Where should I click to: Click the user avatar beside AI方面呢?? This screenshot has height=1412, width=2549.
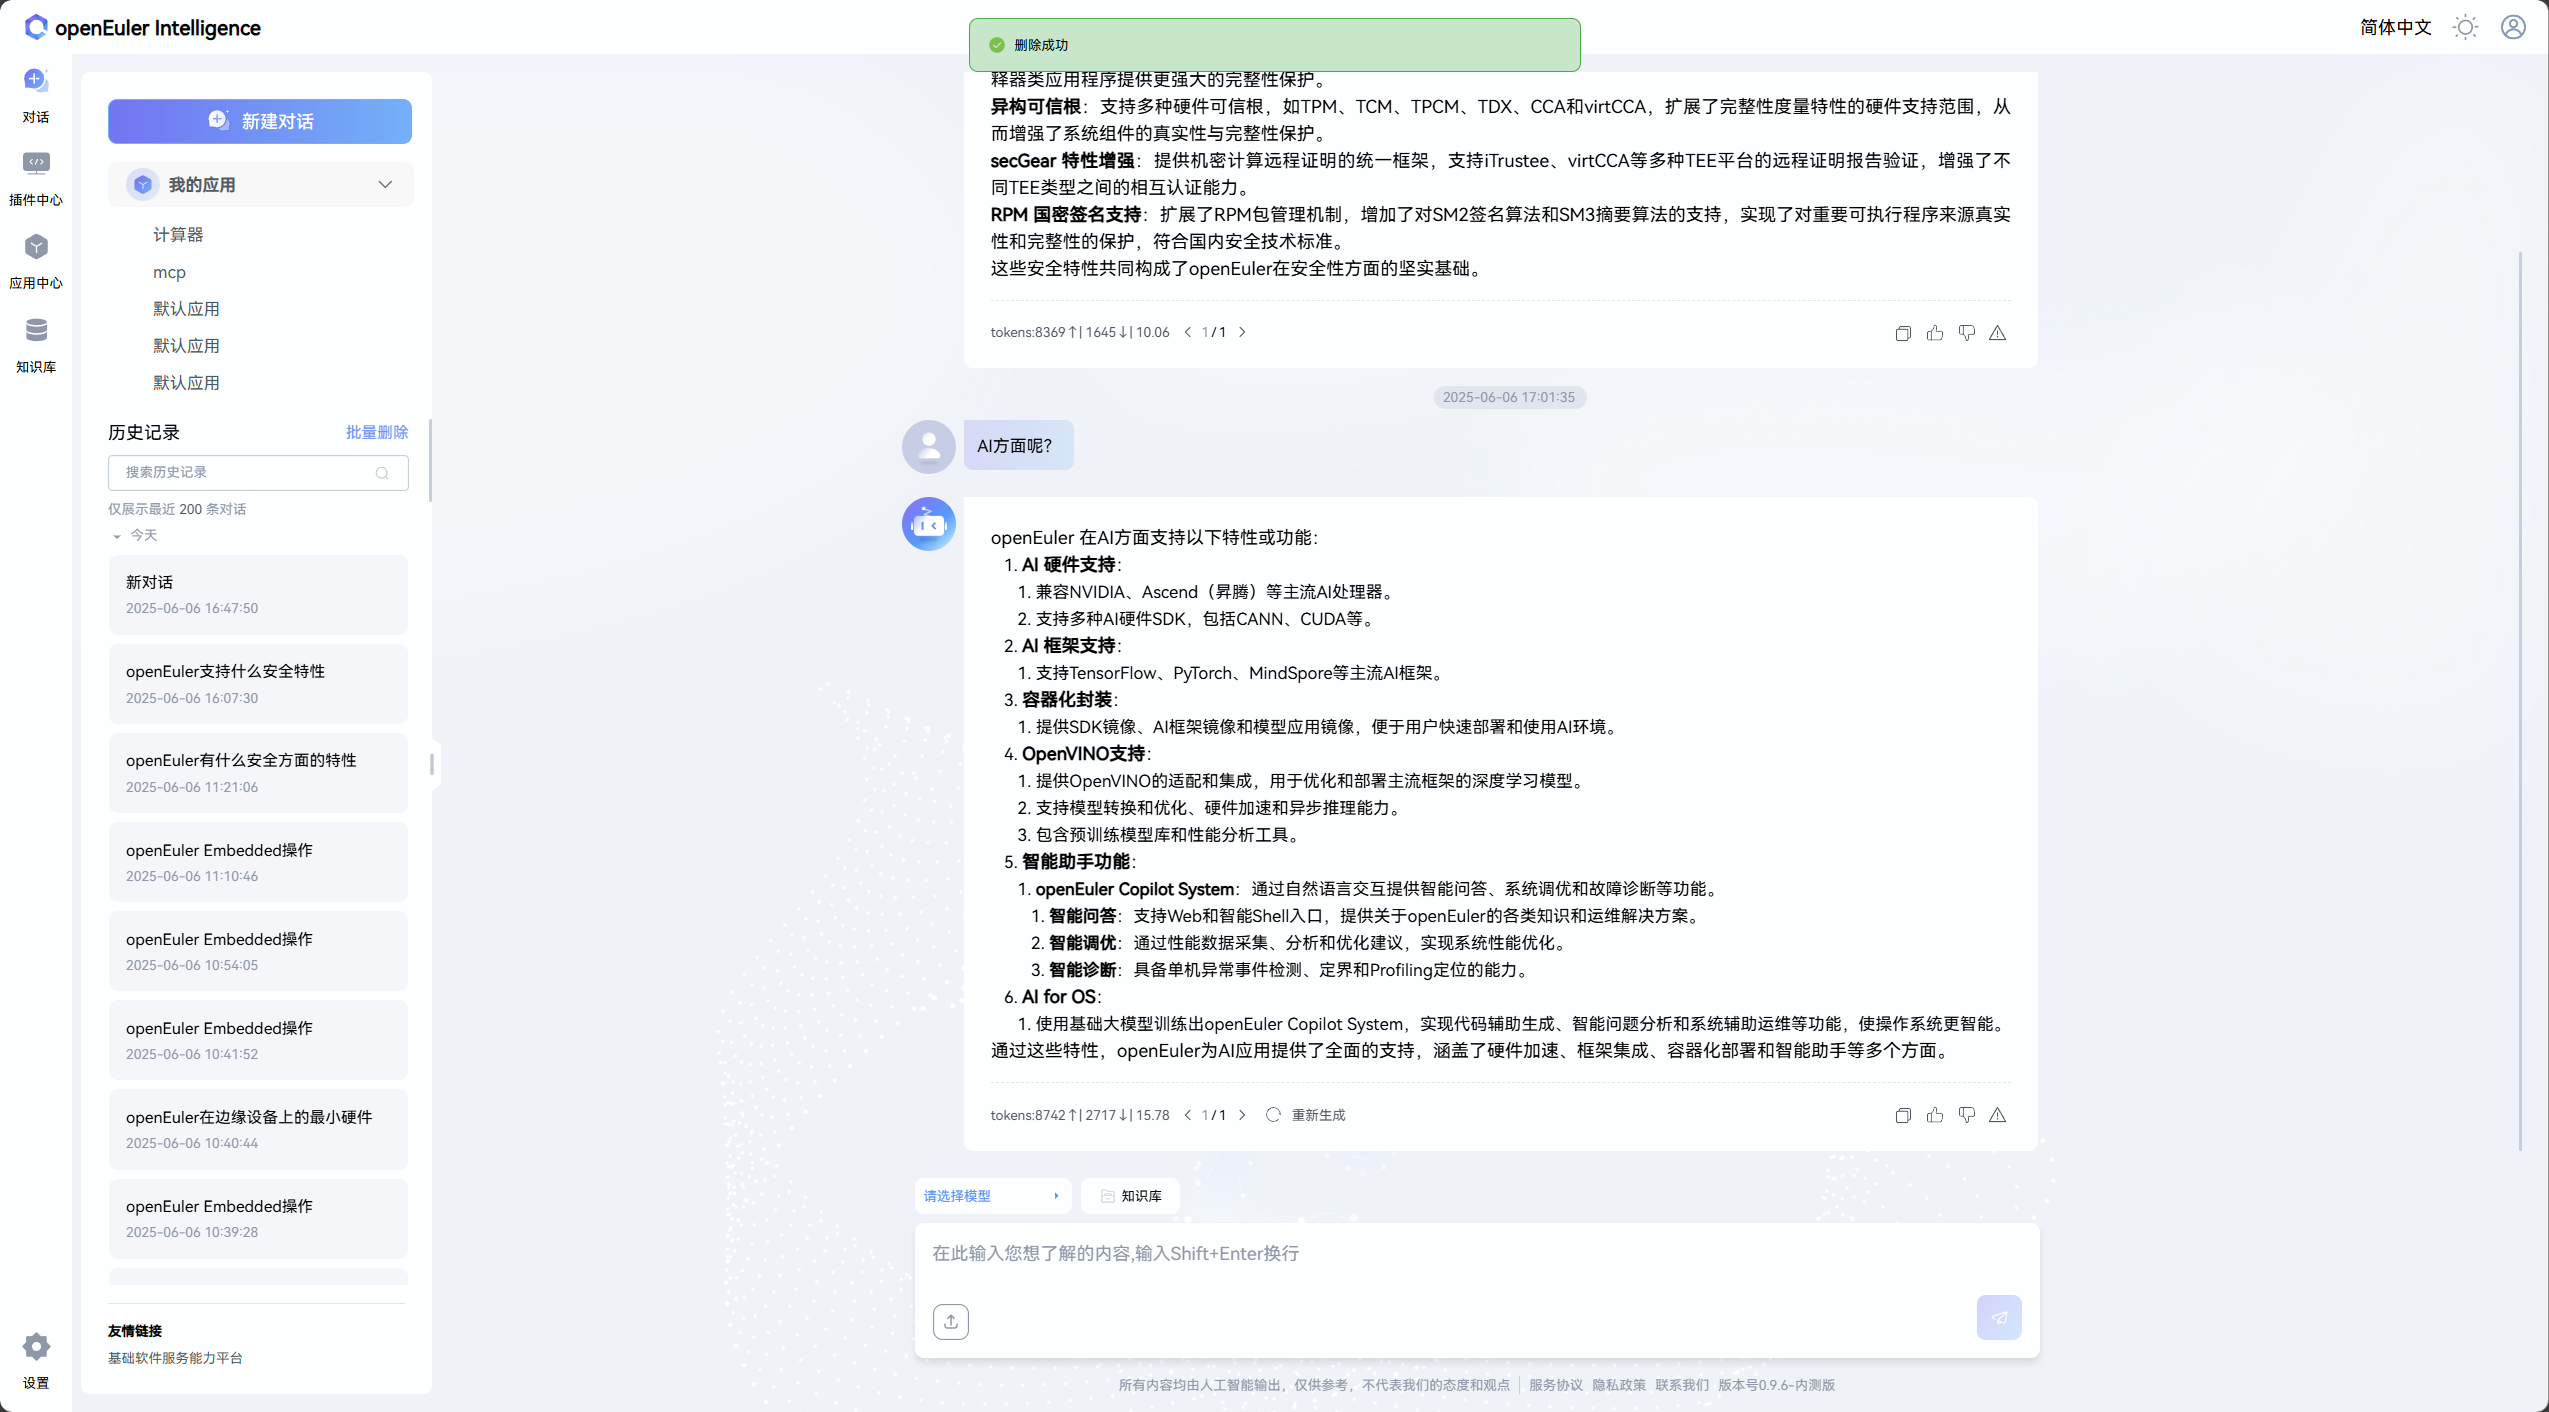pos(929,446)
